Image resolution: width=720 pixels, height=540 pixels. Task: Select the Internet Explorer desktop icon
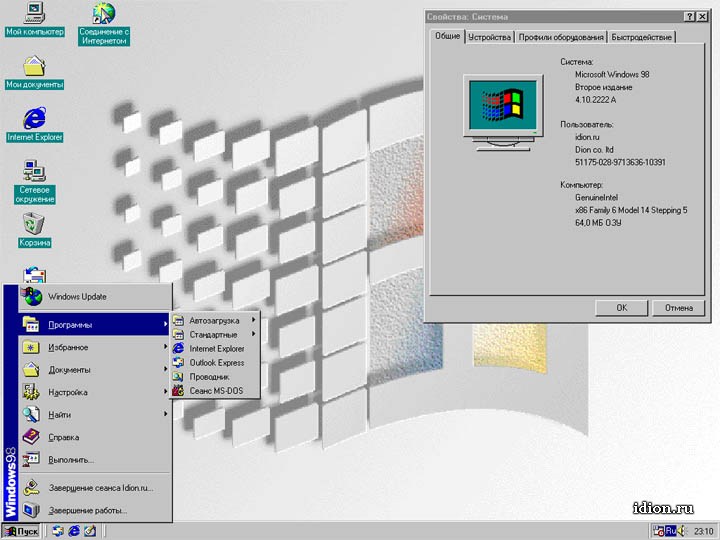pyautogui.click(x=34, y=124)
